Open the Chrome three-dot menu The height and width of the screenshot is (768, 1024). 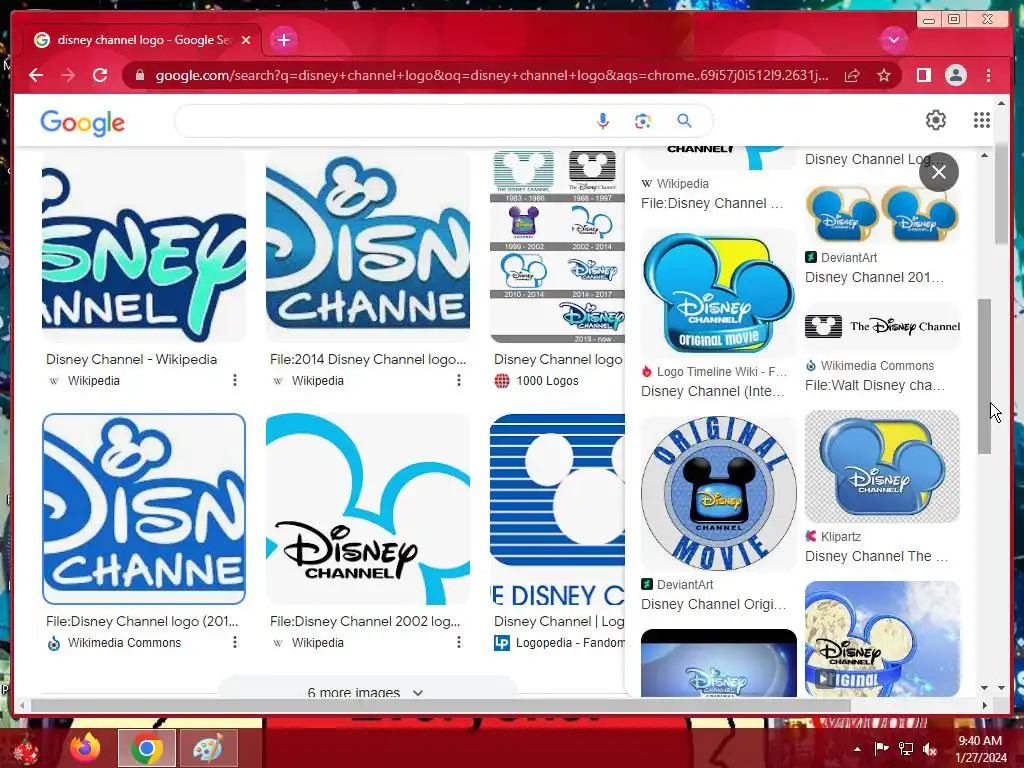[x=988, y=75]
